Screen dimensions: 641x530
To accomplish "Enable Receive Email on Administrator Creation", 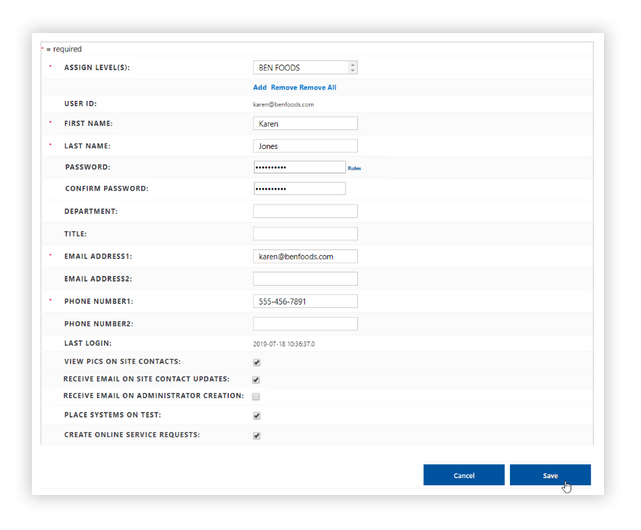I will pos(256,397).
